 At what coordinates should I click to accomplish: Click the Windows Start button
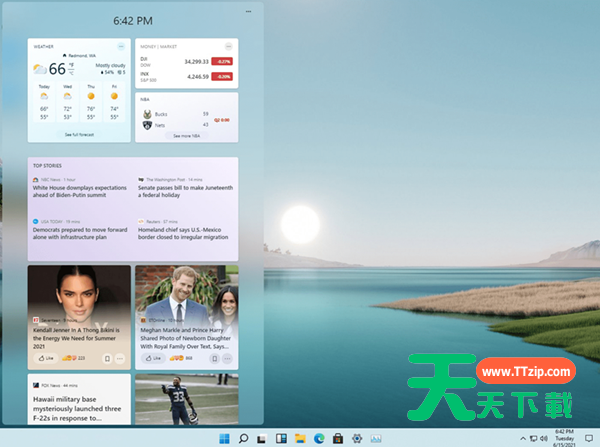pos(223,438)
